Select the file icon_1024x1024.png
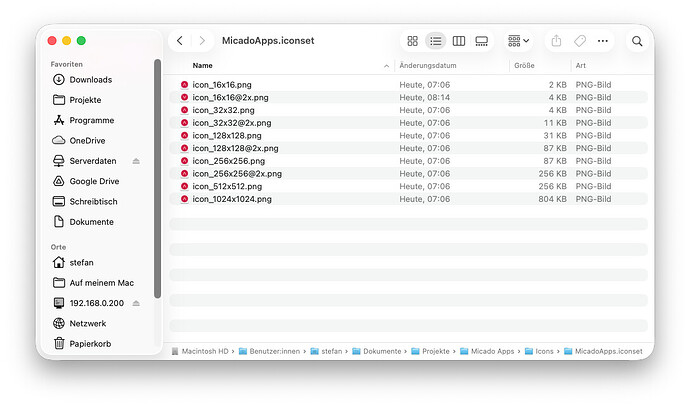This screenshot has height=406, width=690. coord(231,199)
